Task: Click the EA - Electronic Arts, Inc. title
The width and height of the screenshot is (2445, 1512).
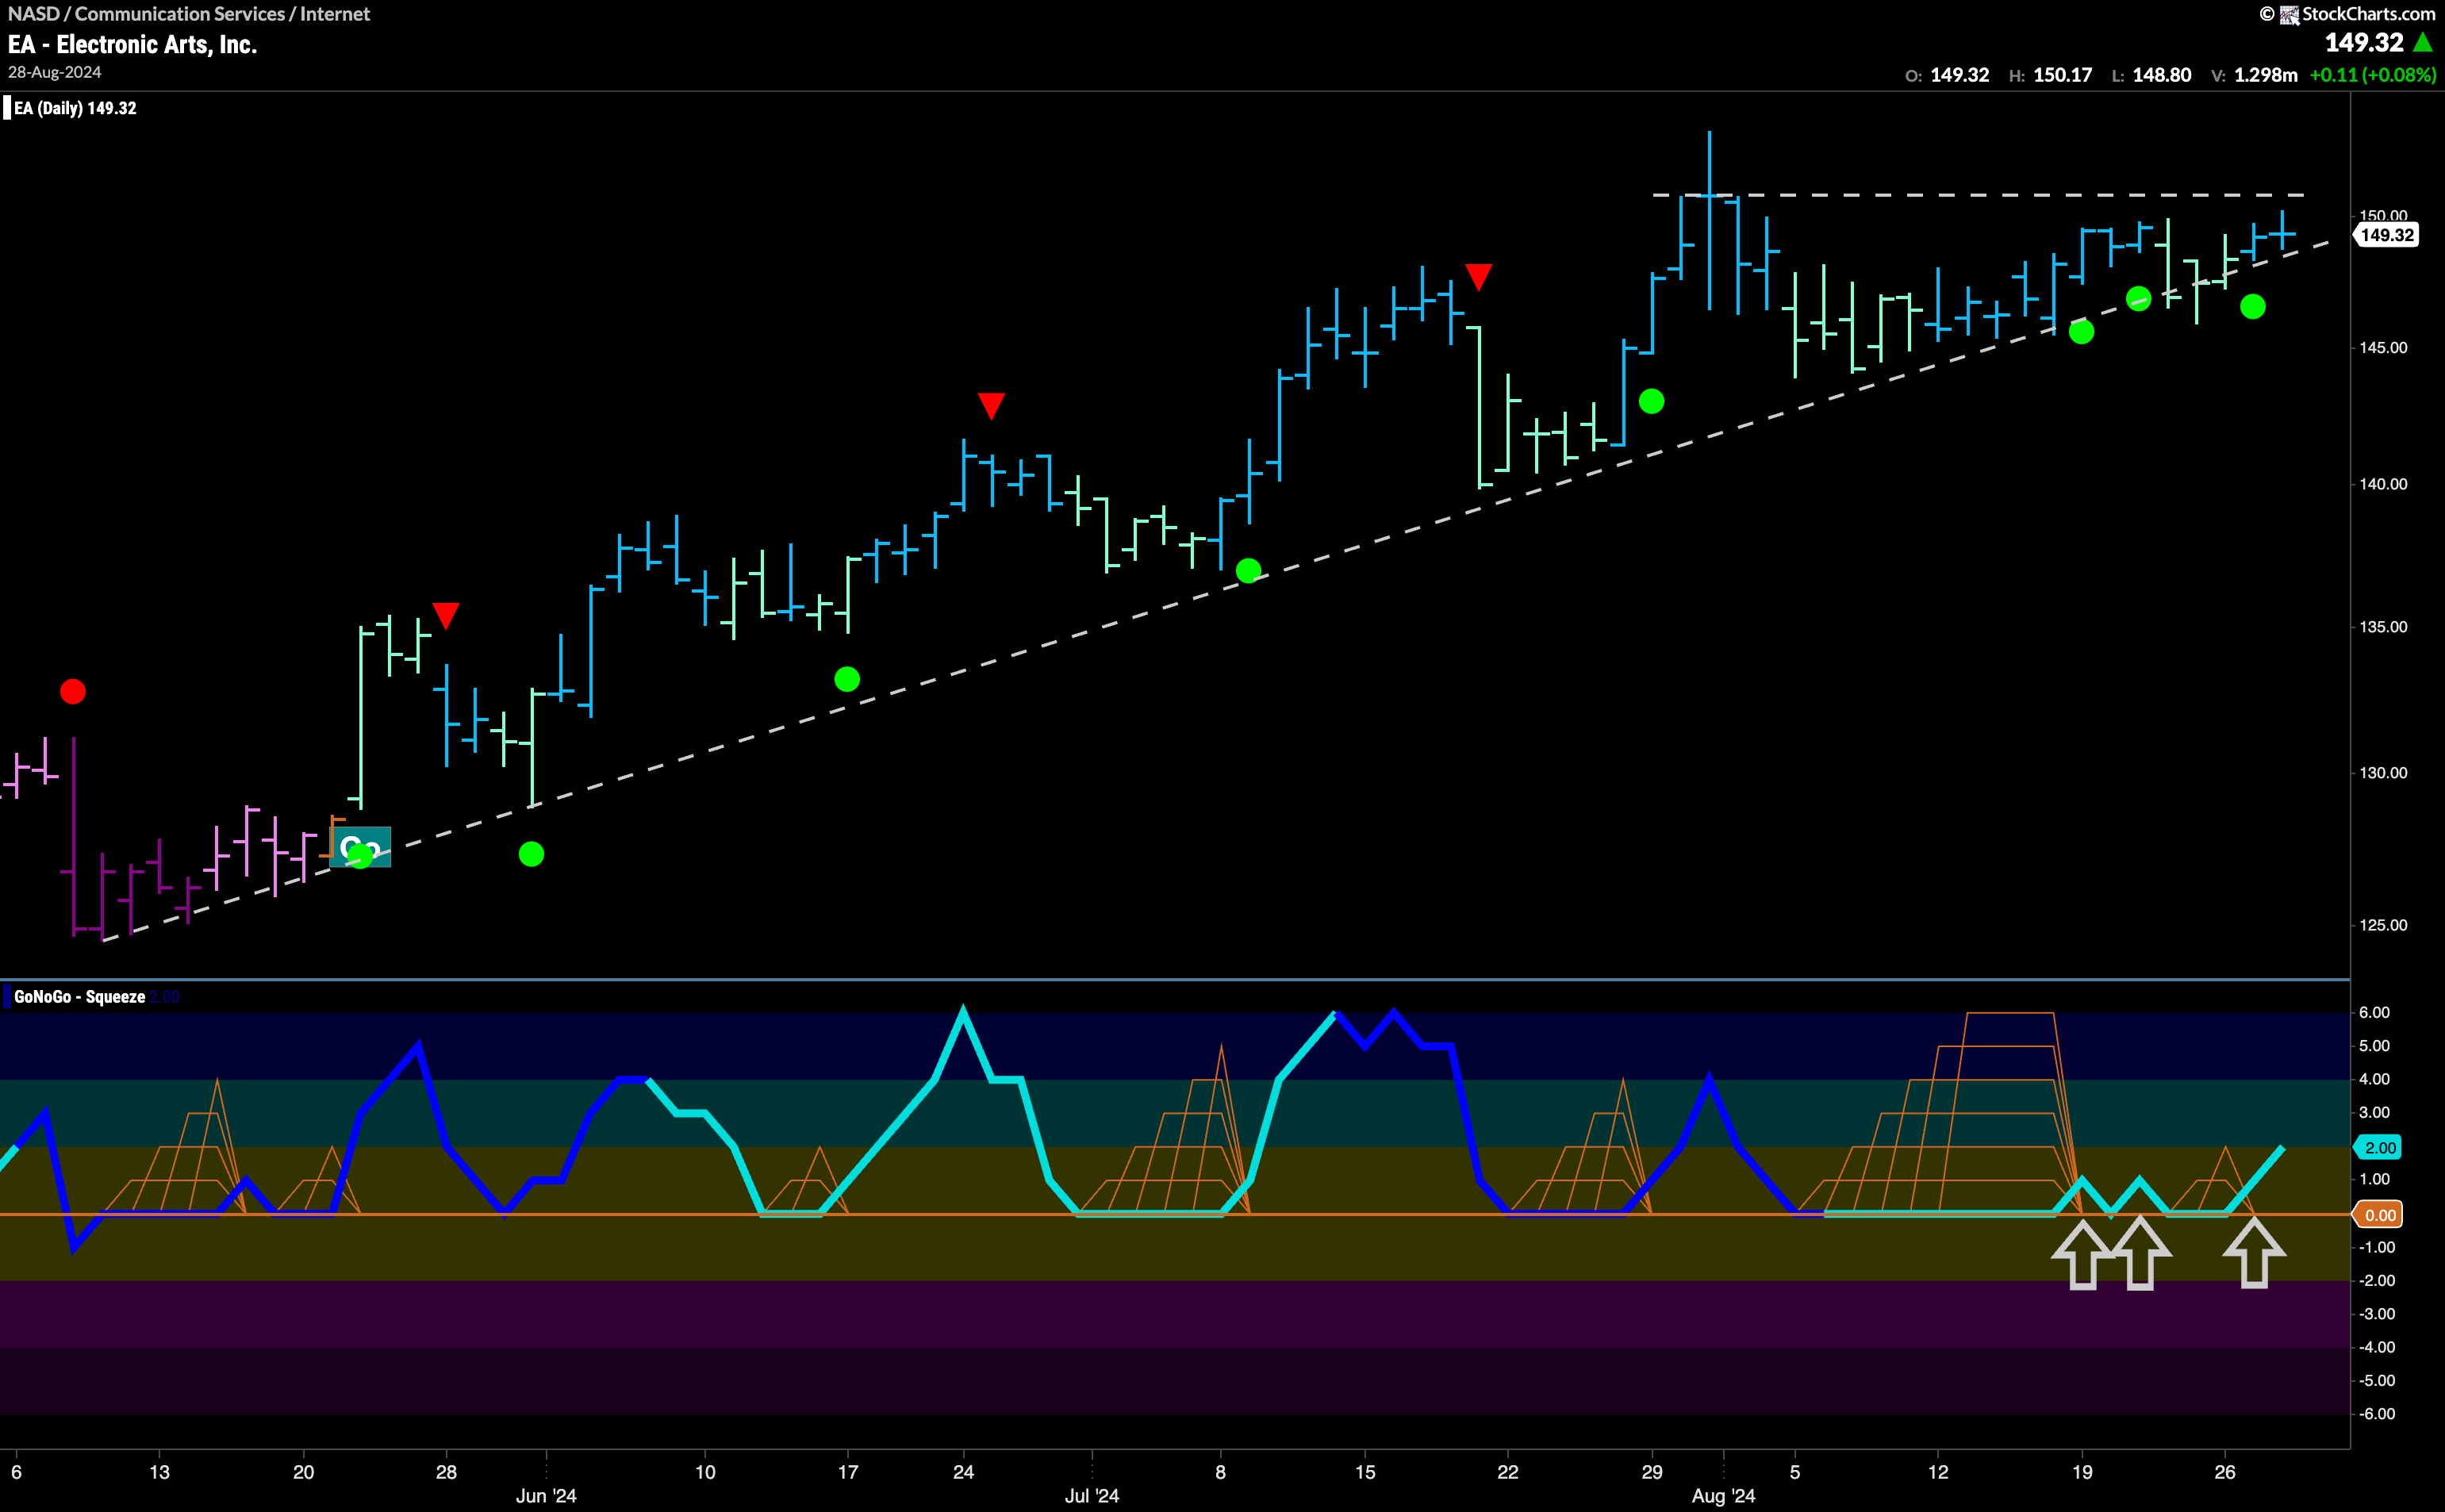Action: 132,44
